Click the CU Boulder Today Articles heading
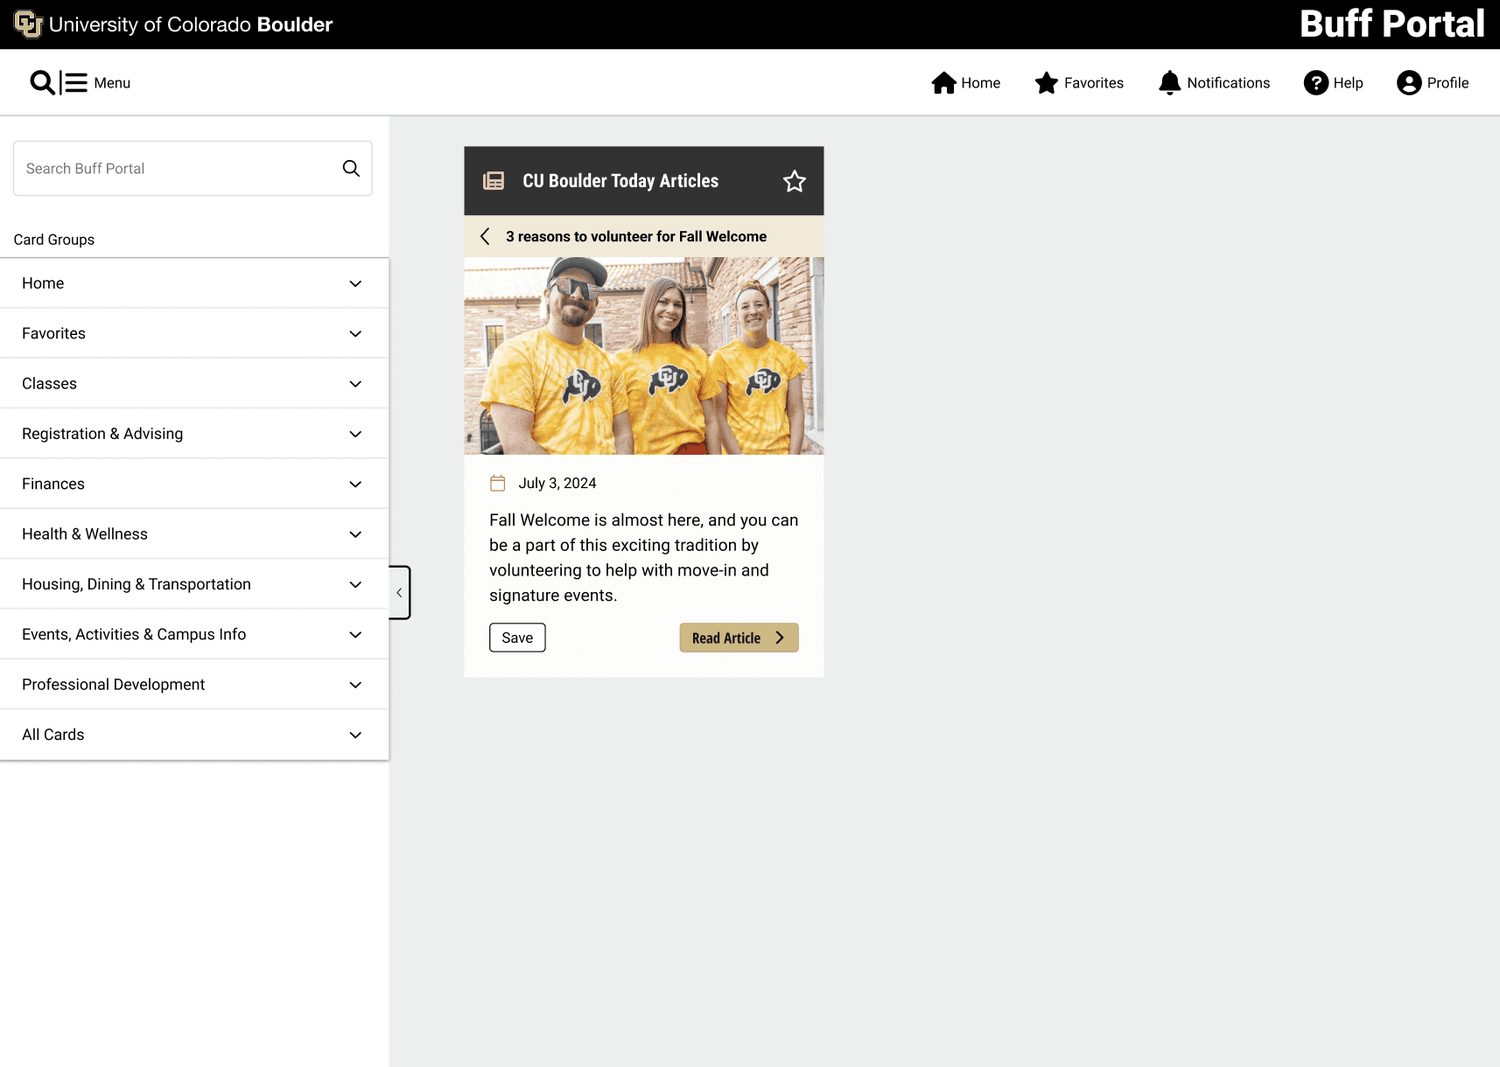 620,181
